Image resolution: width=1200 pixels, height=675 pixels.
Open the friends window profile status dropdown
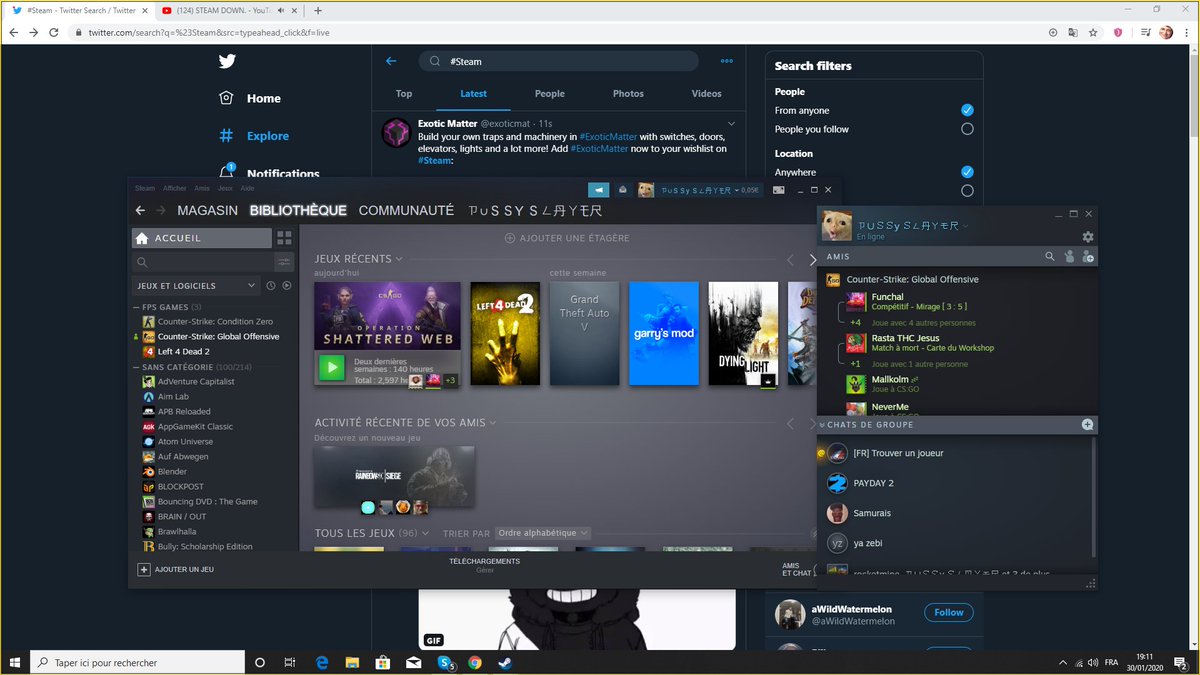coord(966,226)
